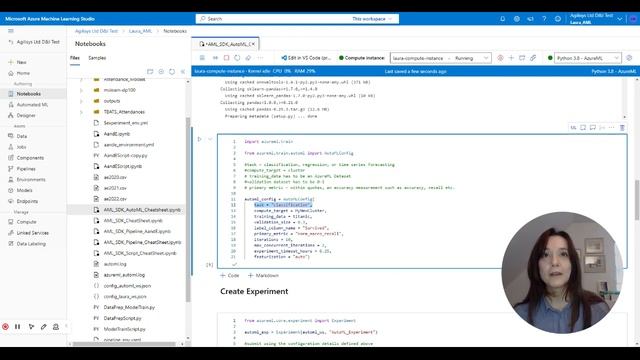Expand the TBATS_Attendances folder
Screen dimensions: 640x360
pyautogui.click(x=81, y=112)
